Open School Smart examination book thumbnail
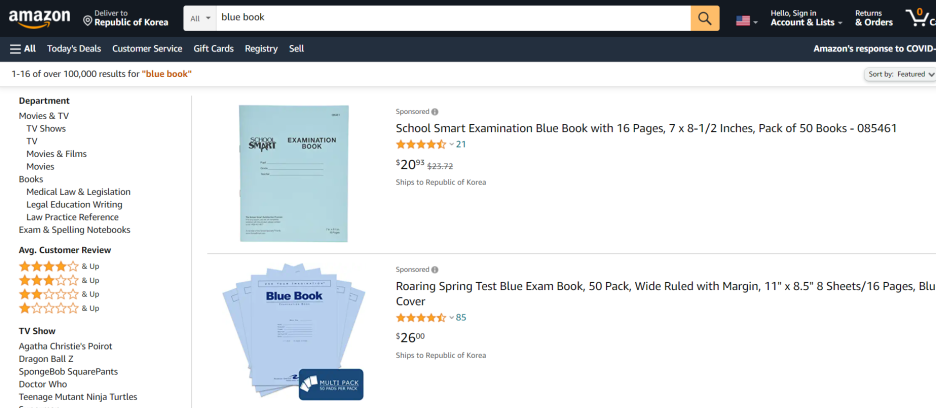 (x=294, y=173)
